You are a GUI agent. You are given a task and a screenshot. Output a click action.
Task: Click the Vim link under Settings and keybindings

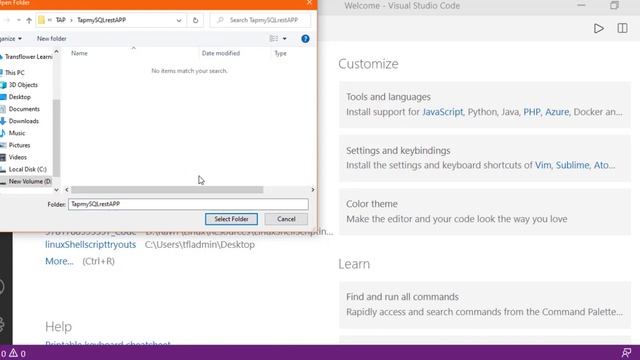point(543,165)
